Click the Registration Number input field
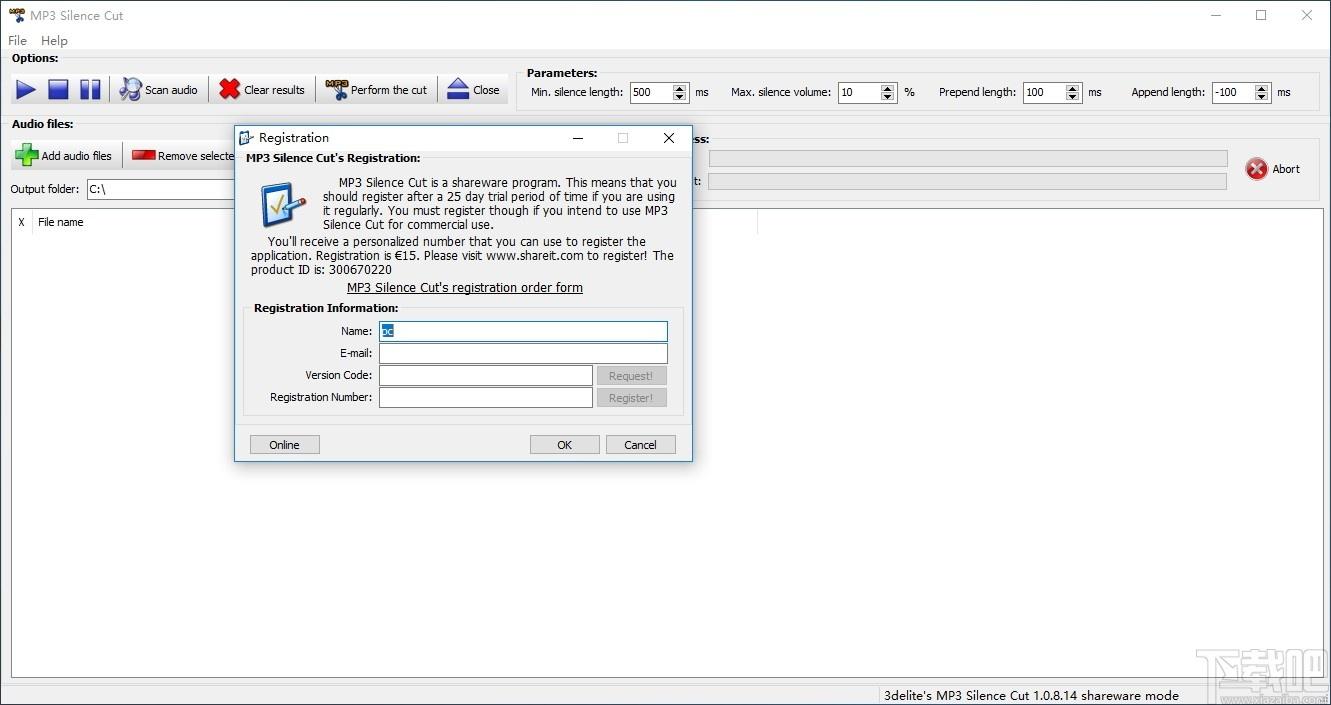 486,397
